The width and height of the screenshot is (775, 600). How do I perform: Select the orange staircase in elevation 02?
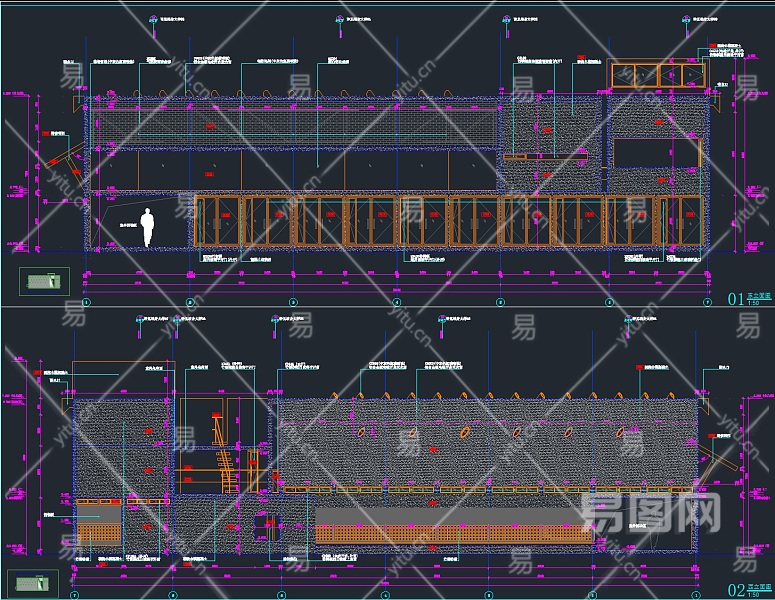pos(223,453)
